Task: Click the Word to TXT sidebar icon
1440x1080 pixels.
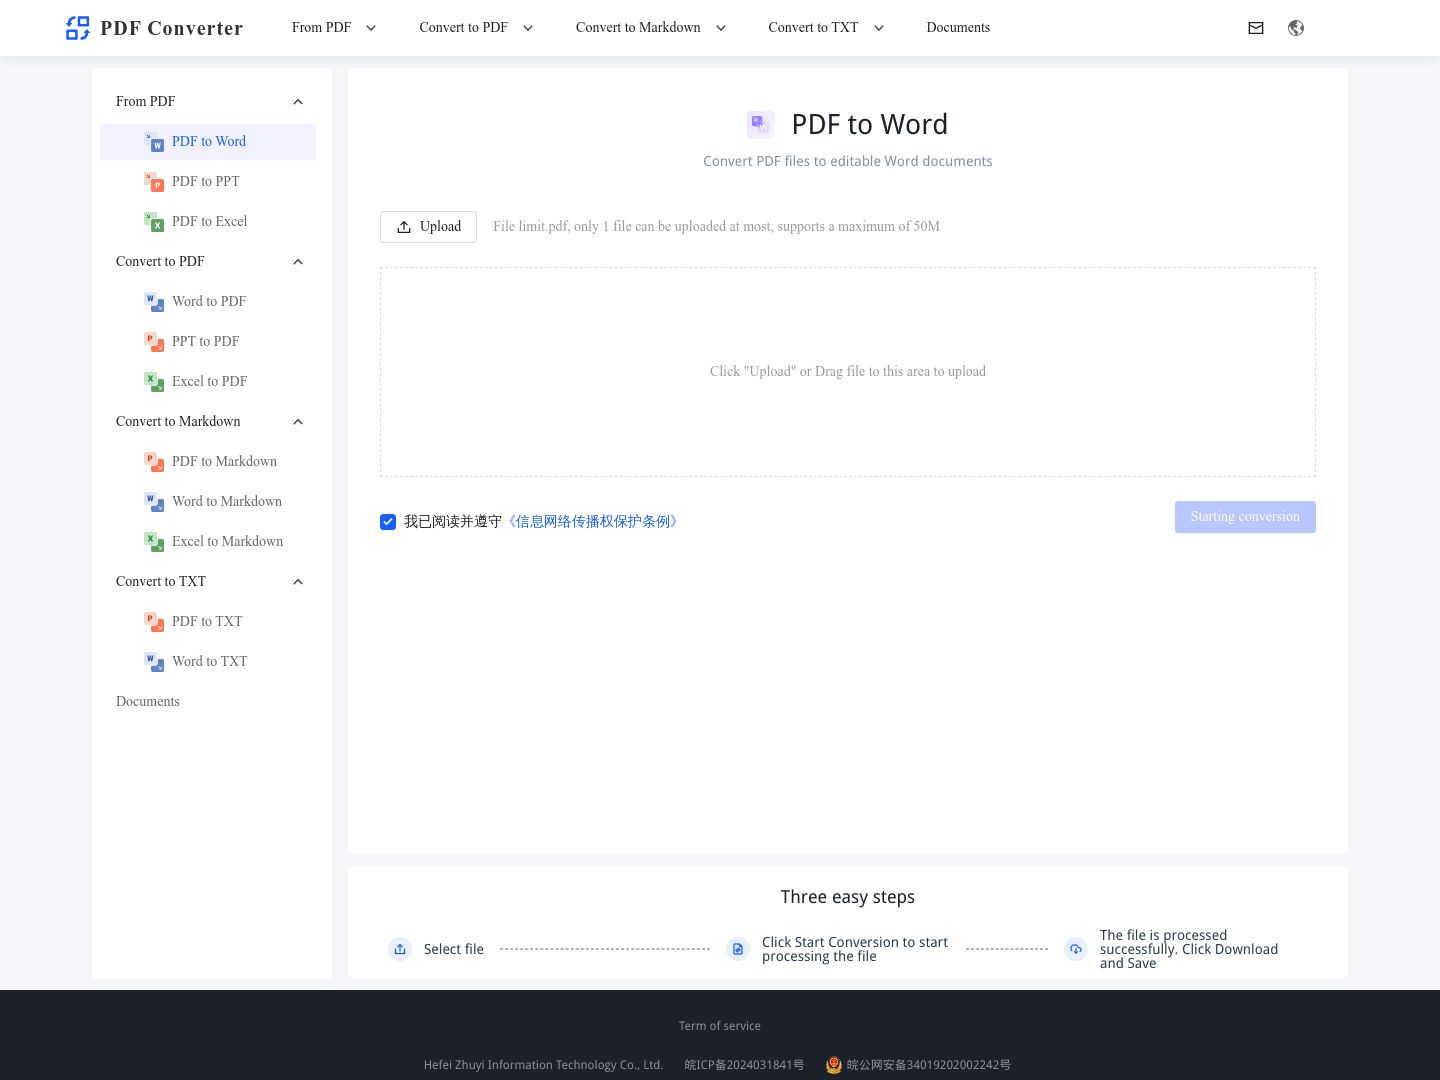Action: coord(154,662)
